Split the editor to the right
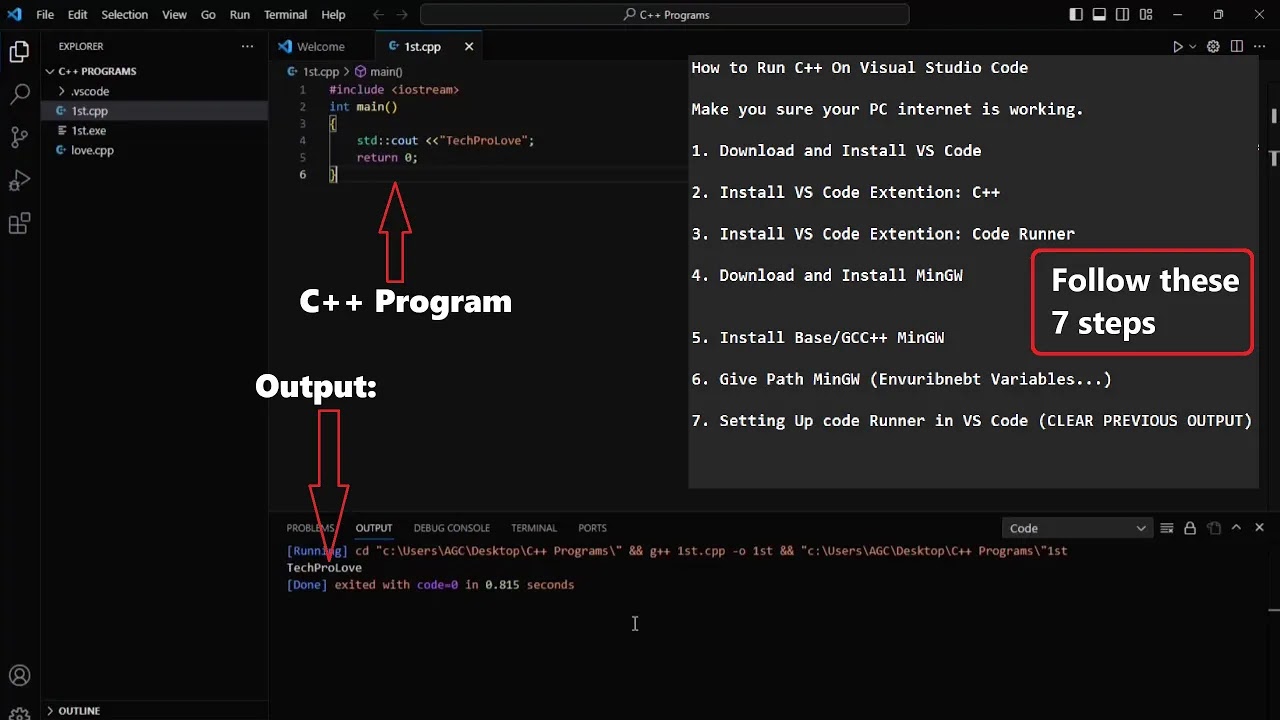 (1237, 47)
